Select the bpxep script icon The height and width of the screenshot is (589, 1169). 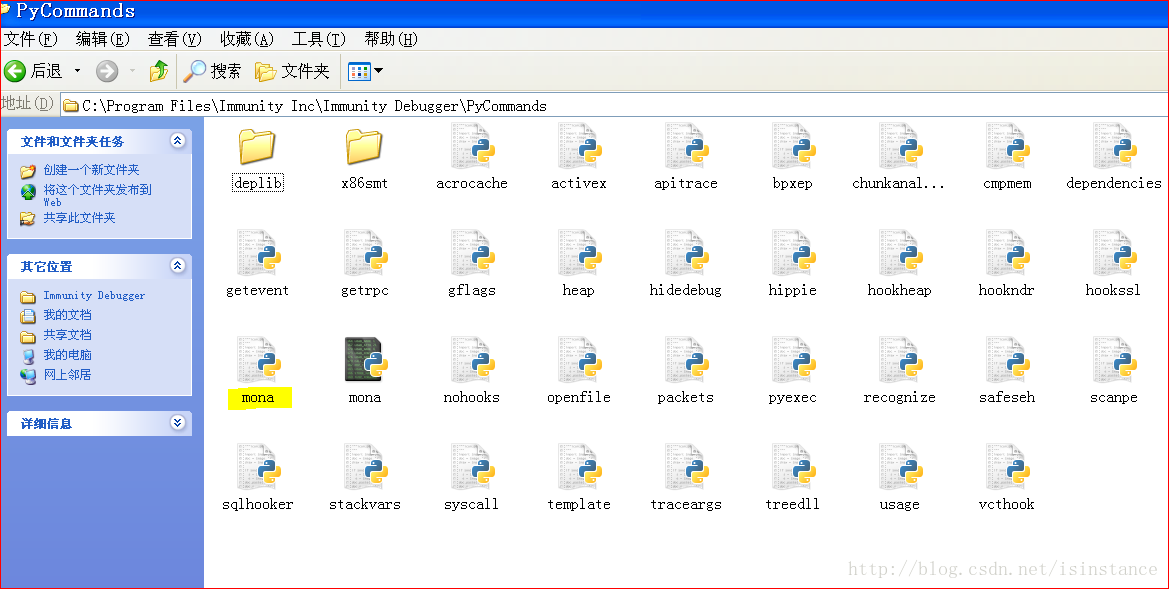793,147
